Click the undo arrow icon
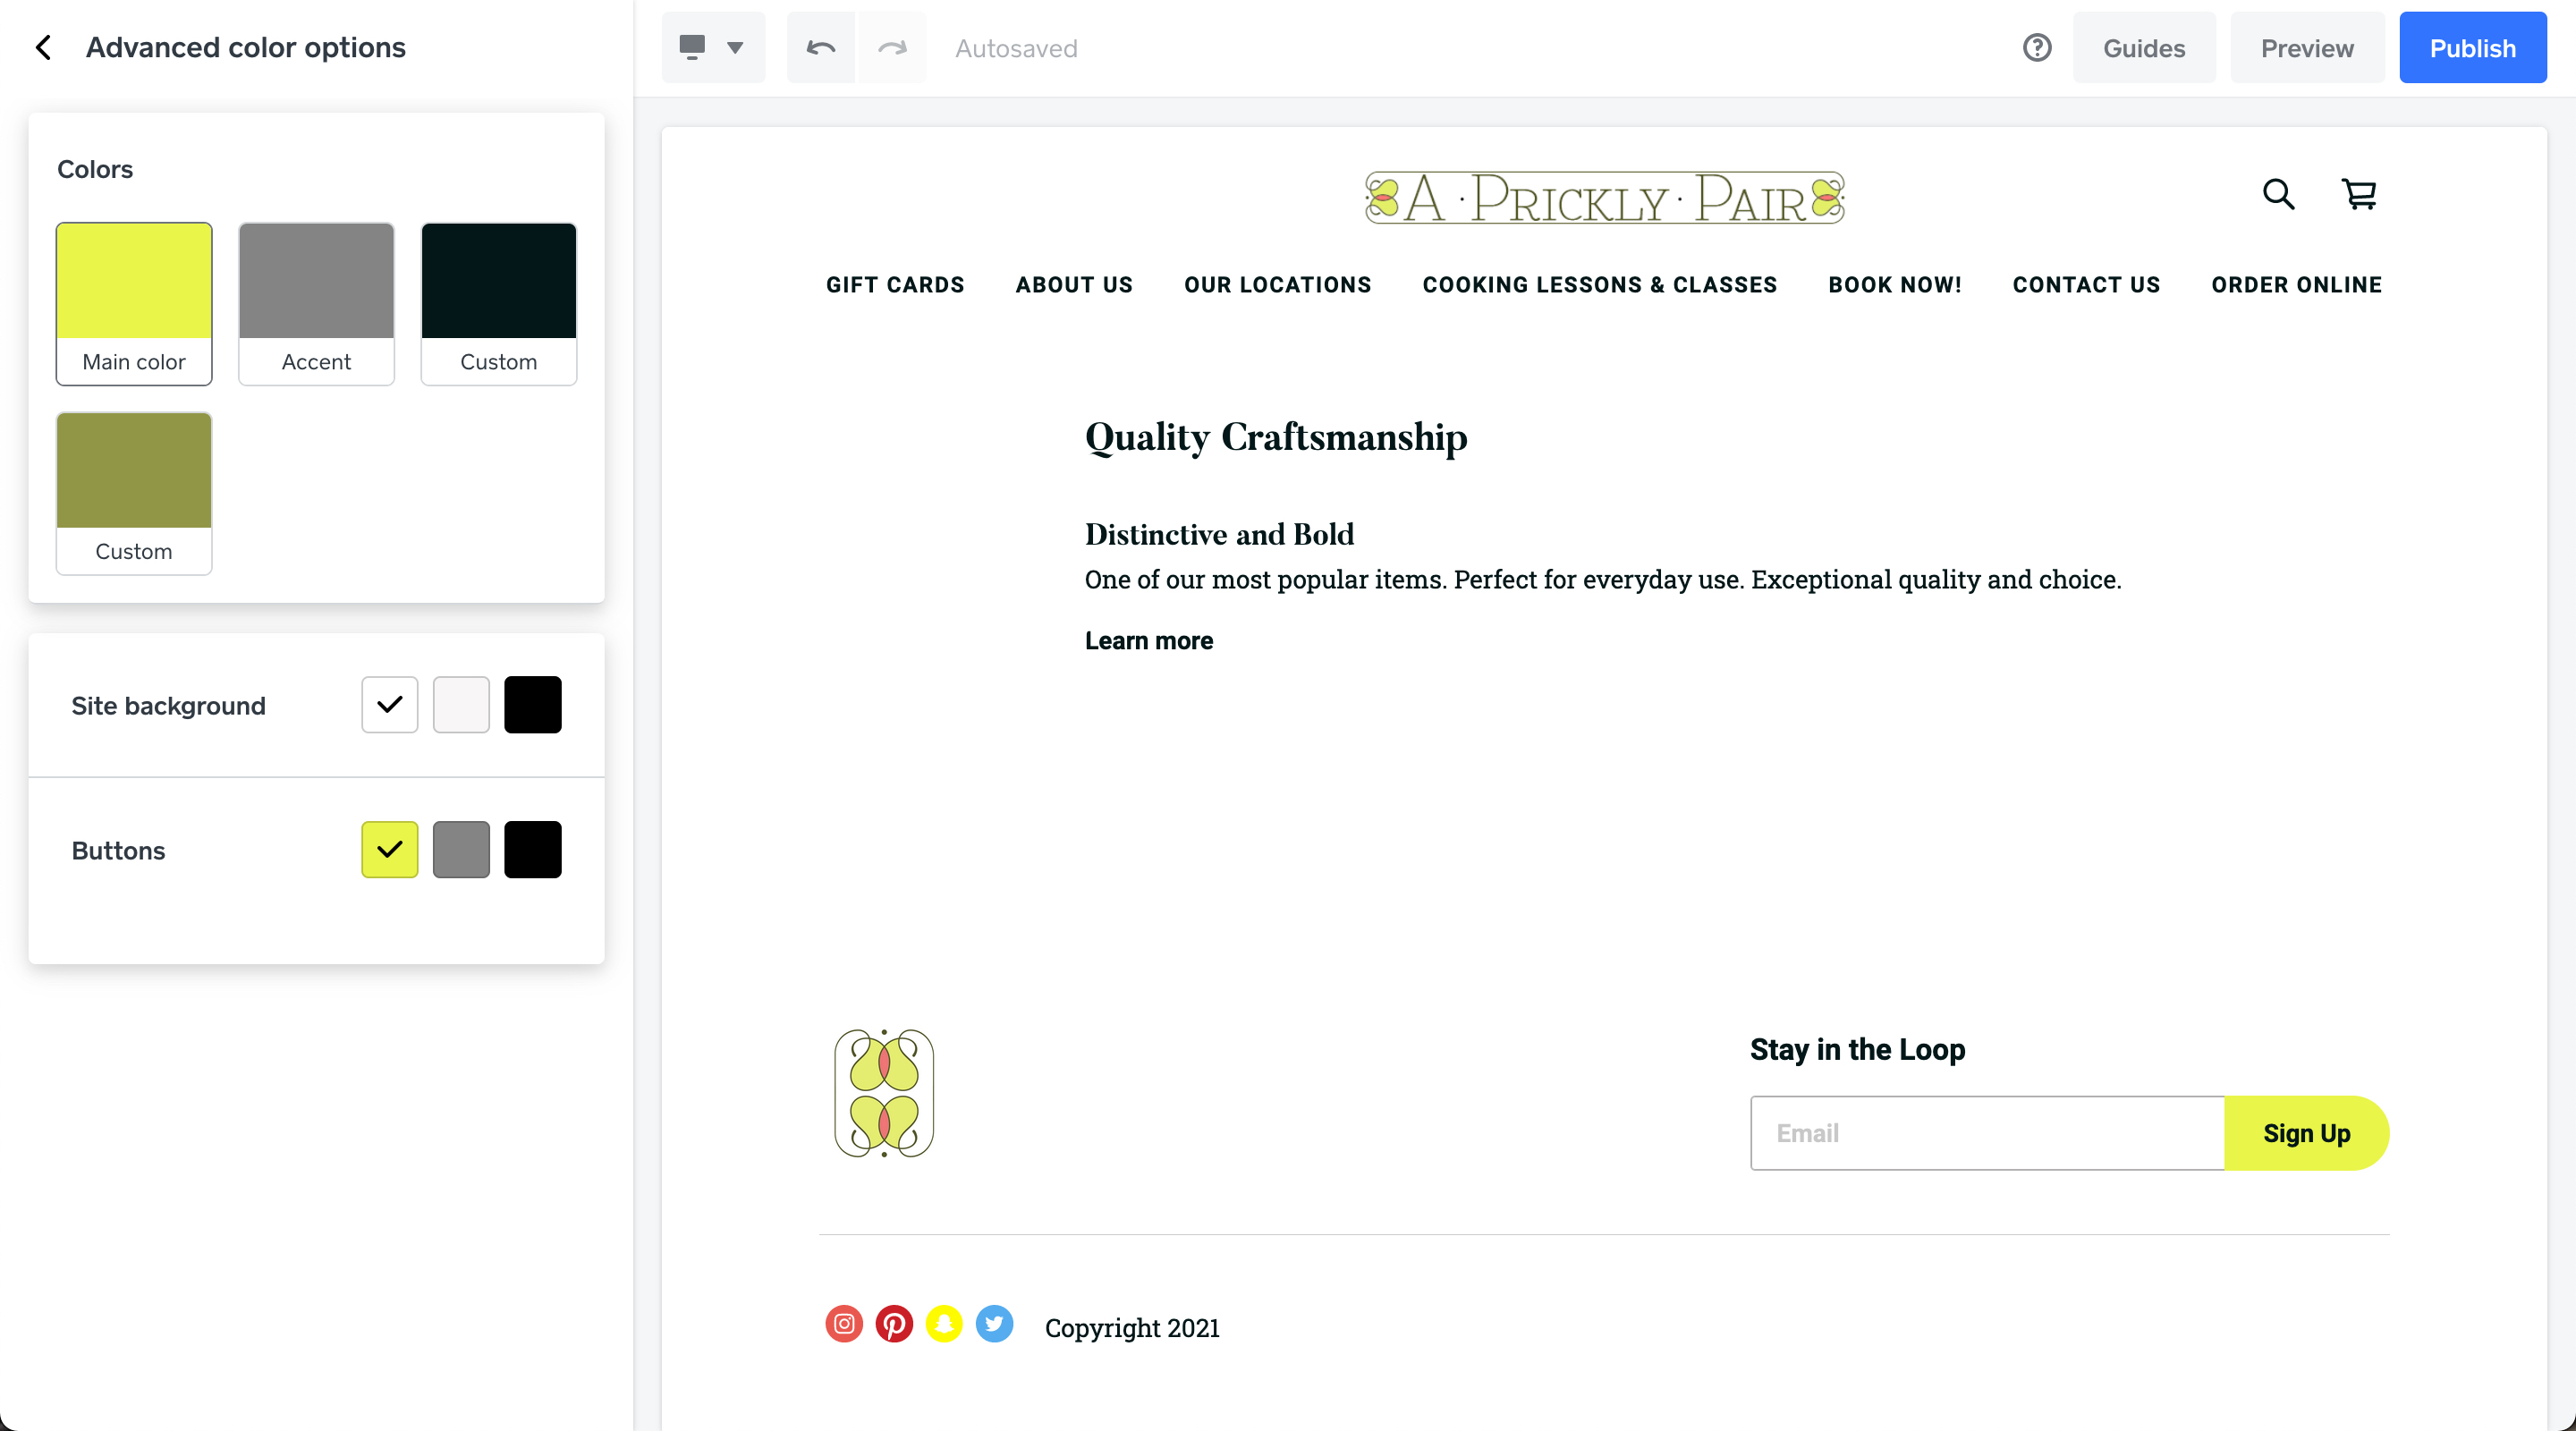2576x1431 pixels. pos(820,47)
